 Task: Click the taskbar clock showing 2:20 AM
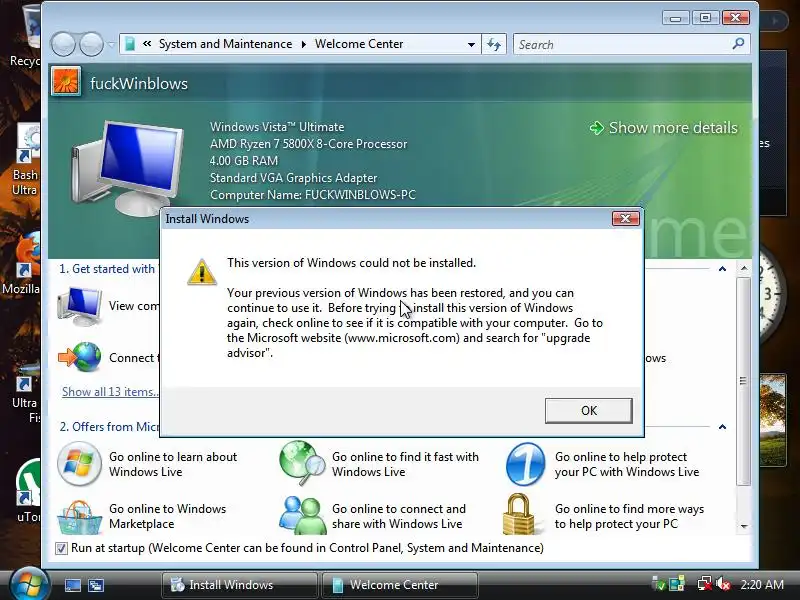pyautogui.click(x=762, y=585)
